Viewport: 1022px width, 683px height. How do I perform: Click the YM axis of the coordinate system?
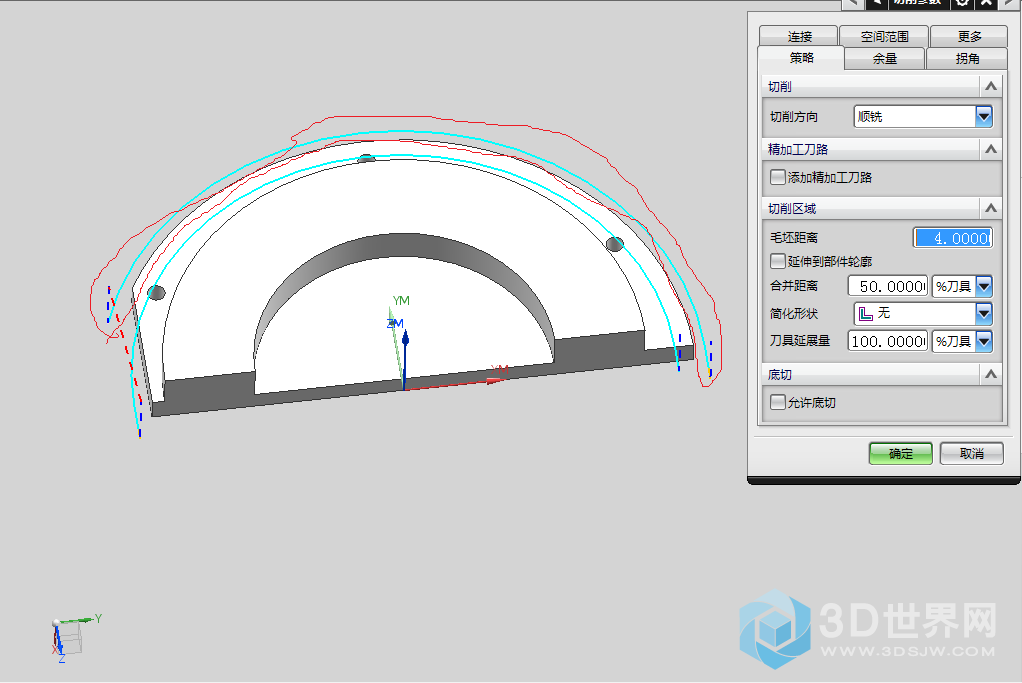[401, 301]
